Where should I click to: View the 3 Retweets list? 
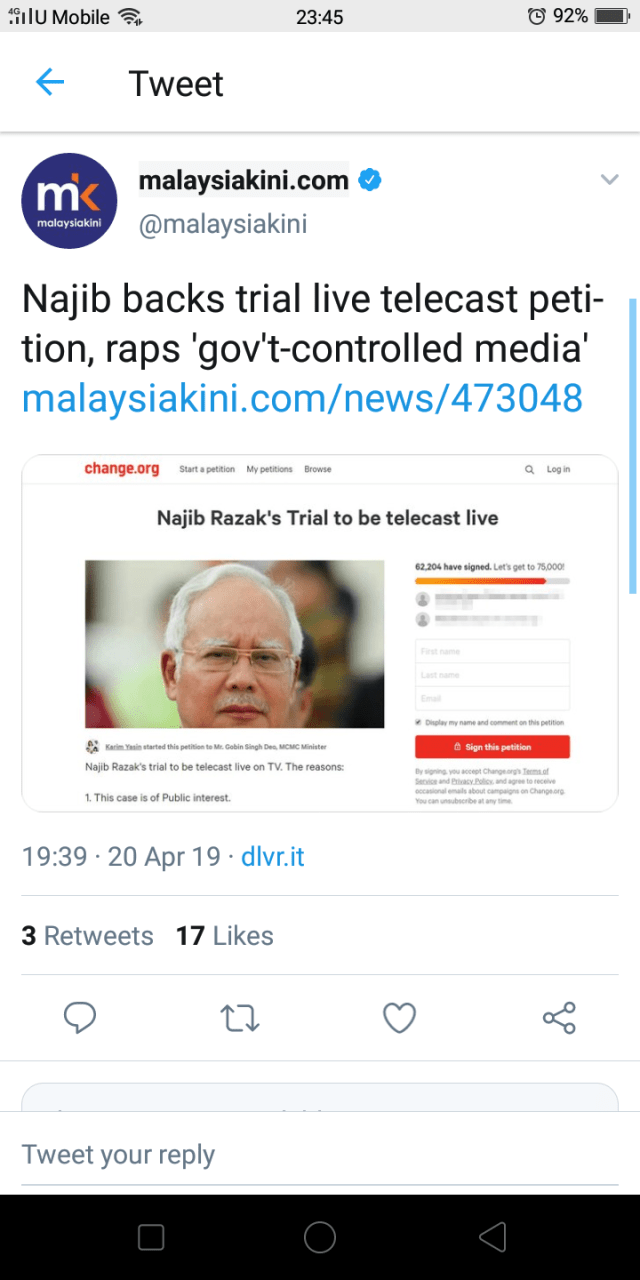[x=88, y=936]
